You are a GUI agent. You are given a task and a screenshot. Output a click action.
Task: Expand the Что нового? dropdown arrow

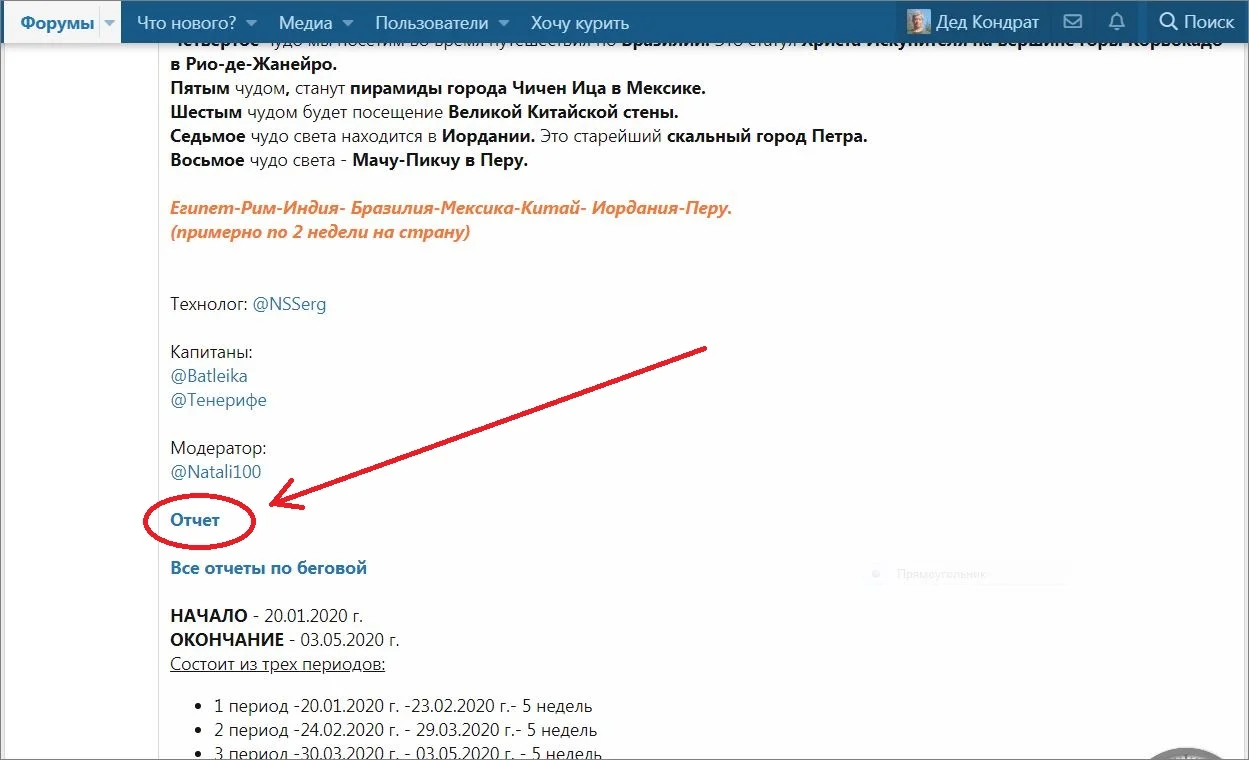(250, 23)
